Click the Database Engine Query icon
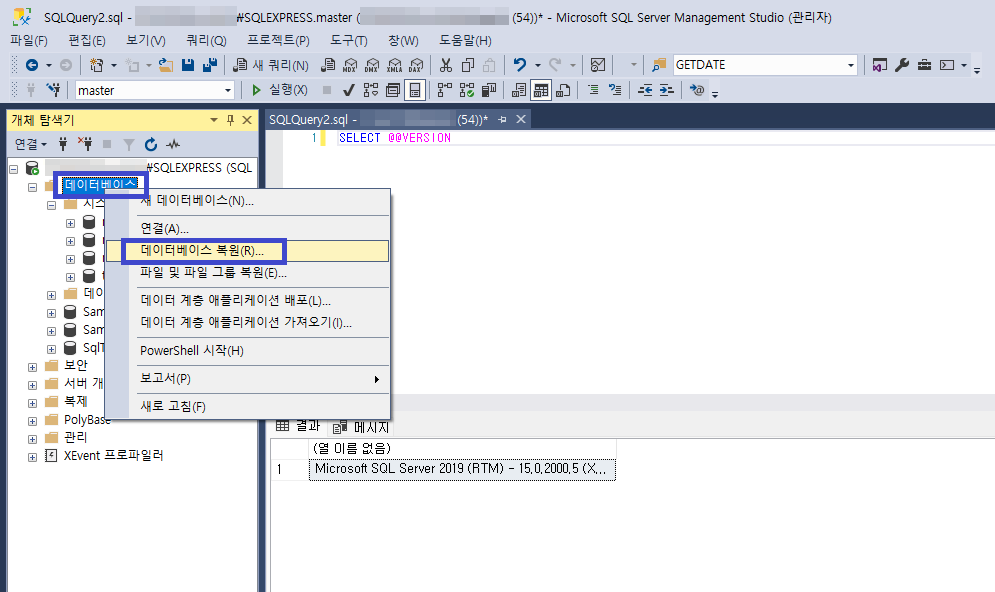The image size is (995, 592). [x=328, y=65]
